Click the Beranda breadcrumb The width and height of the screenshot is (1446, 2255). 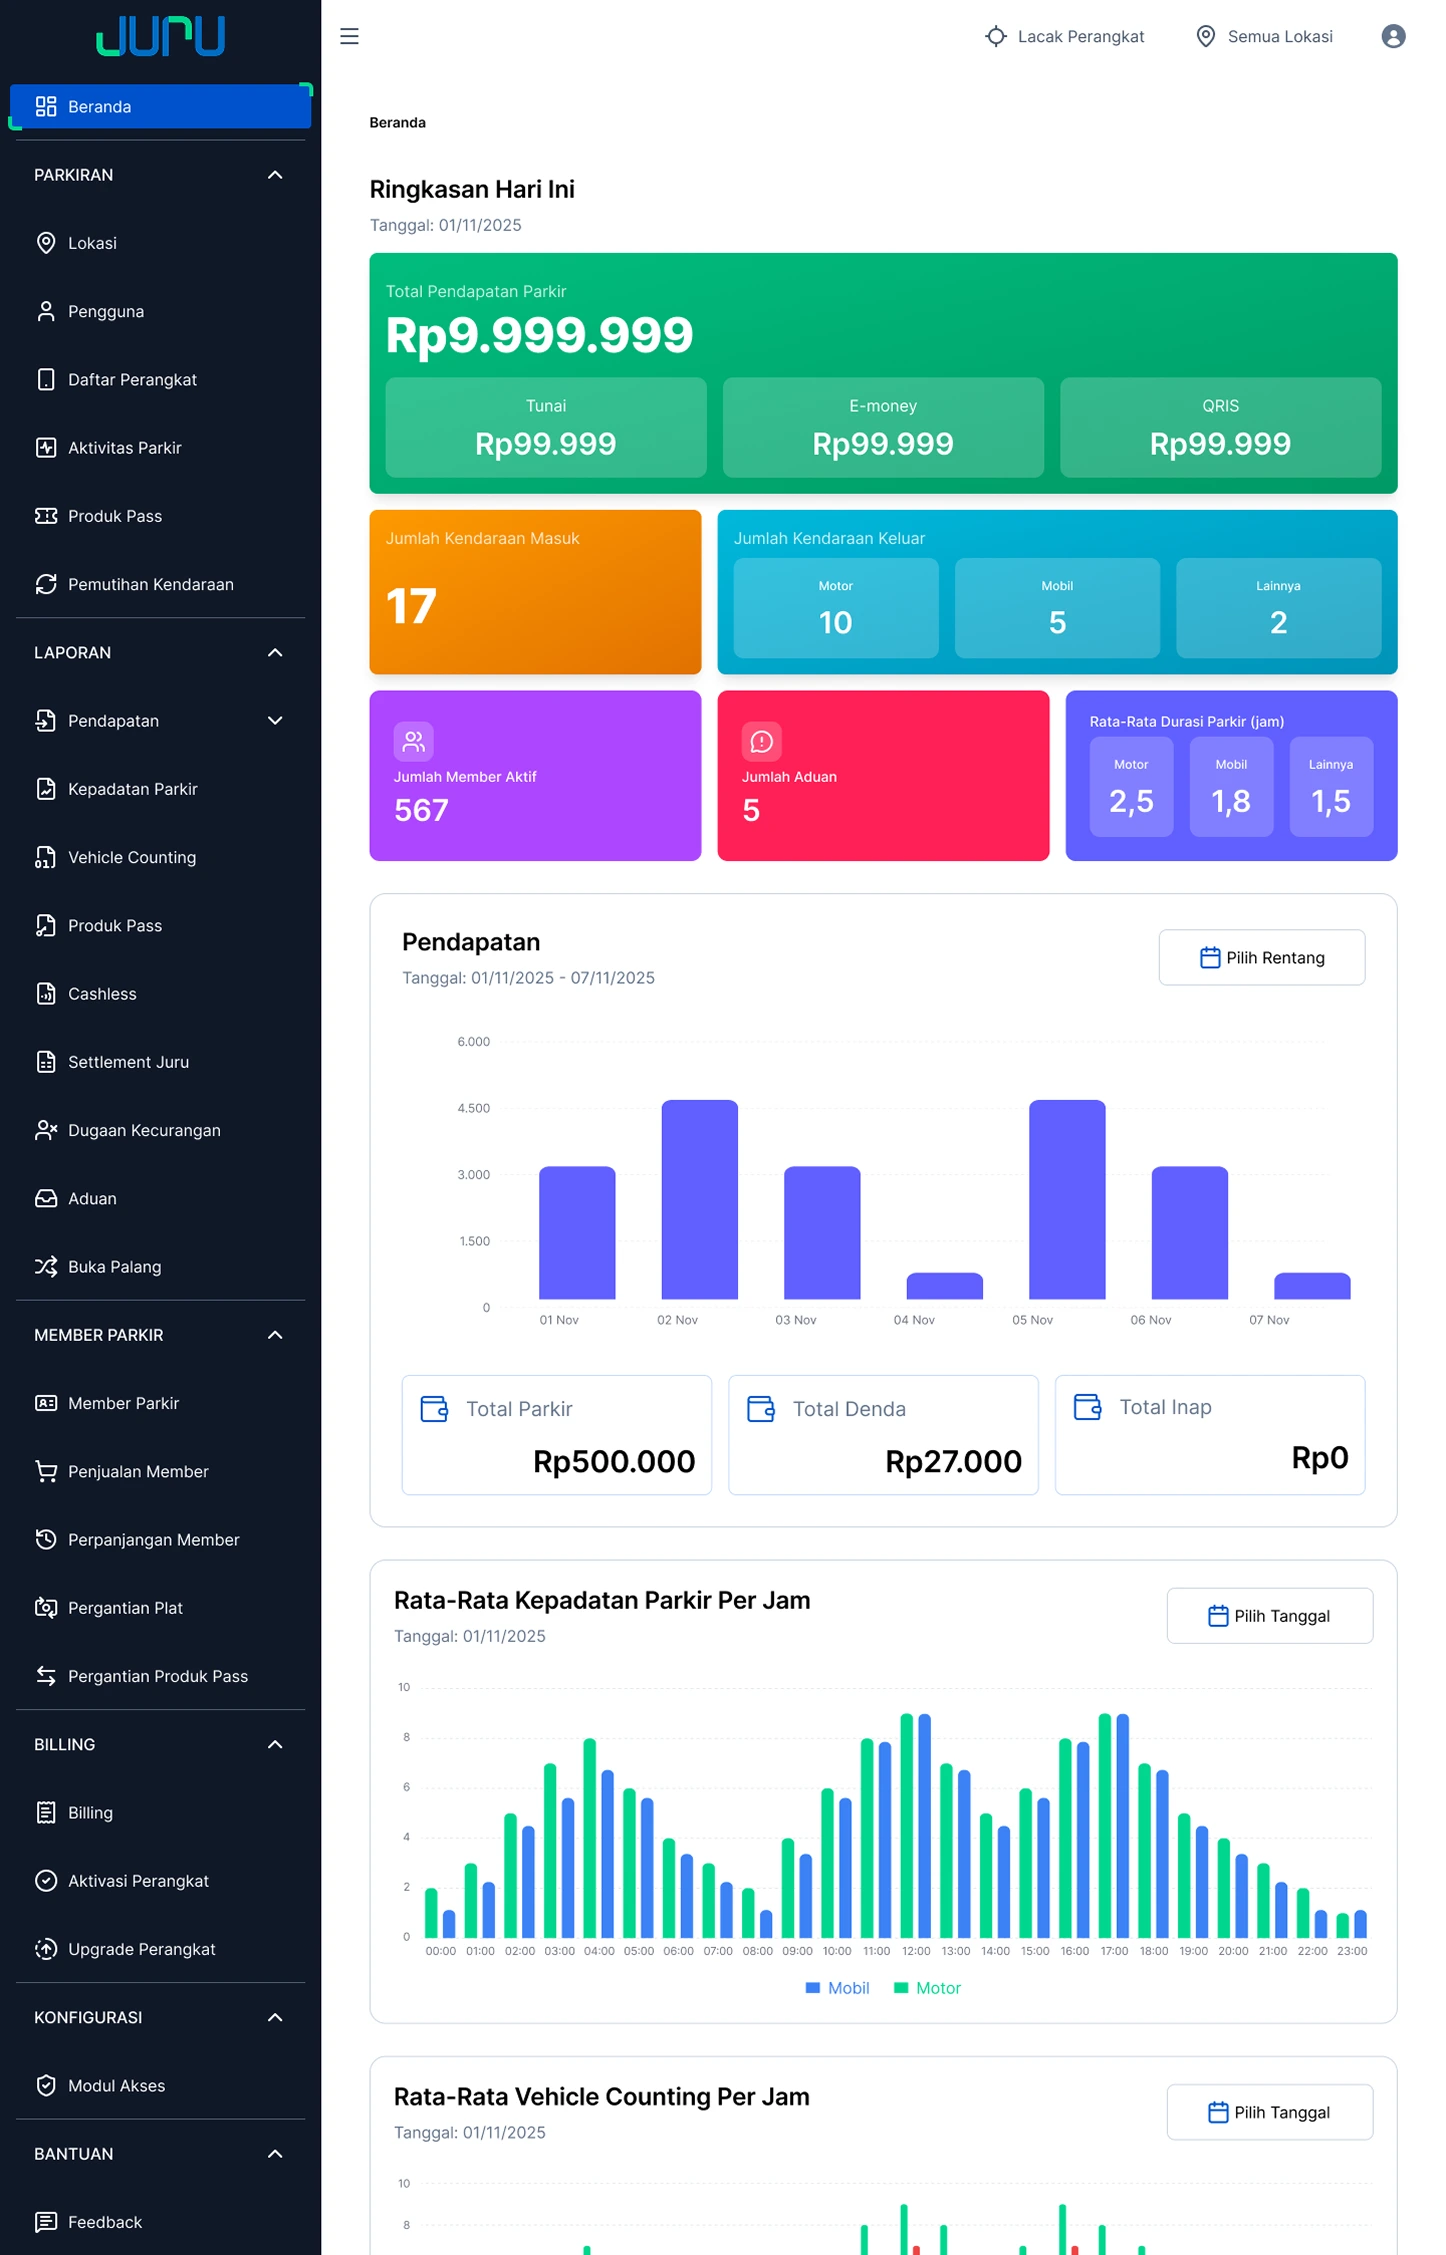[398, 123]
